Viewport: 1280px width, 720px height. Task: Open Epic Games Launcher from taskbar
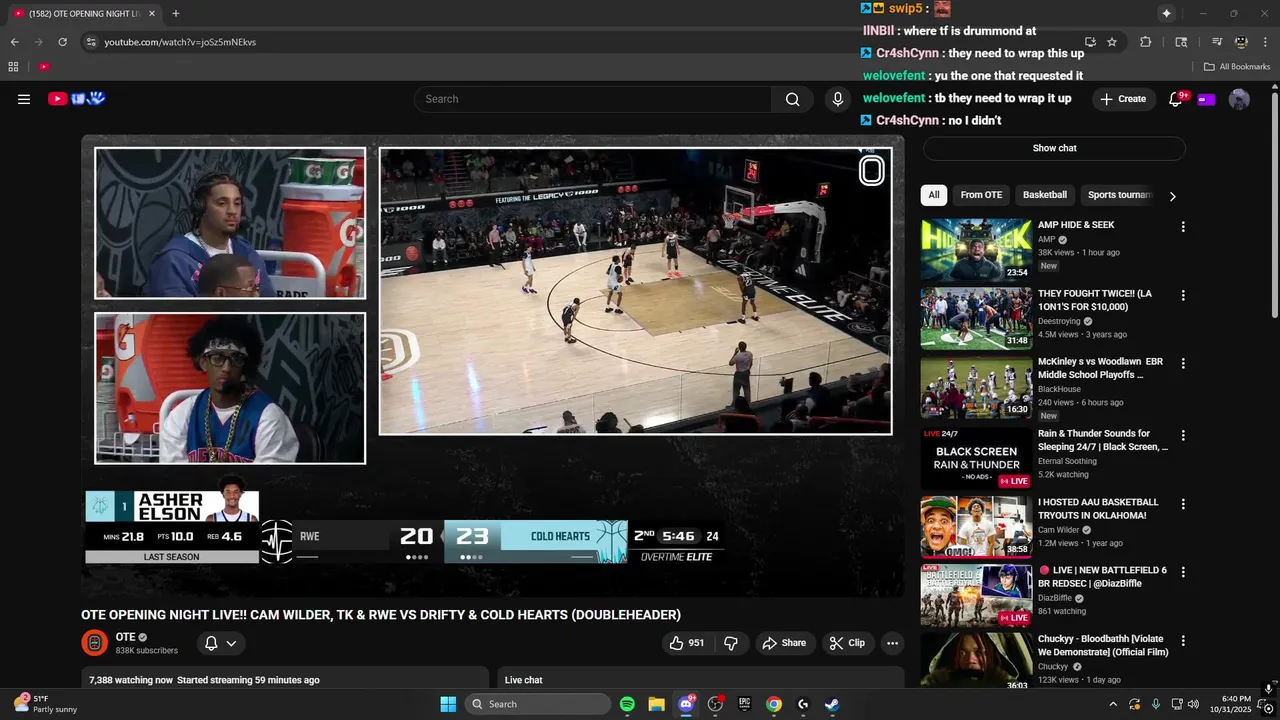point(744,704)
